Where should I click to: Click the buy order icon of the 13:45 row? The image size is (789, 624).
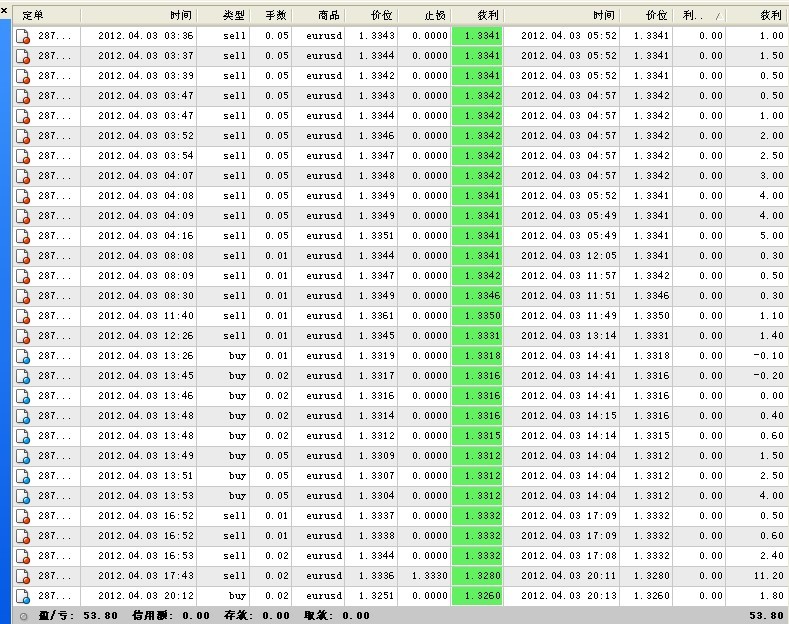tap(23, 376)
